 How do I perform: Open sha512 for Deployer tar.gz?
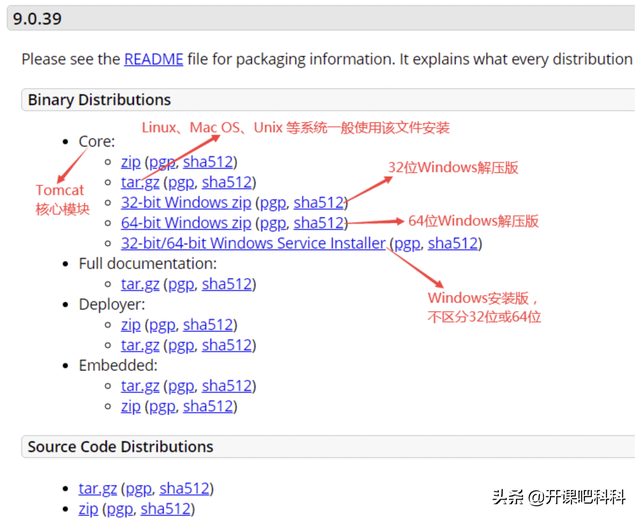pyautogui.click(x=227, y=346)
